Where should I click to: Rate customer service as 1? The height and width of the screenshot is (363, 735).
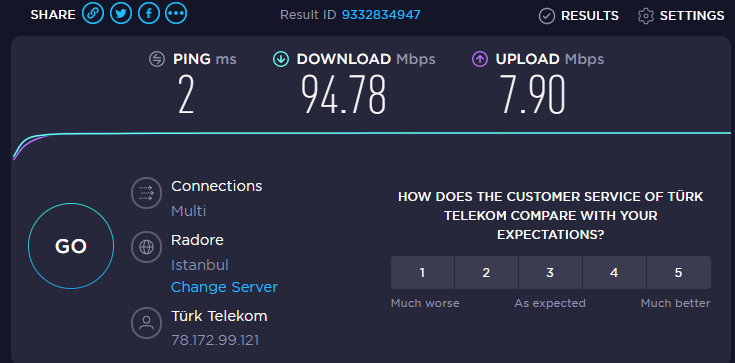(x=422, y=272)
